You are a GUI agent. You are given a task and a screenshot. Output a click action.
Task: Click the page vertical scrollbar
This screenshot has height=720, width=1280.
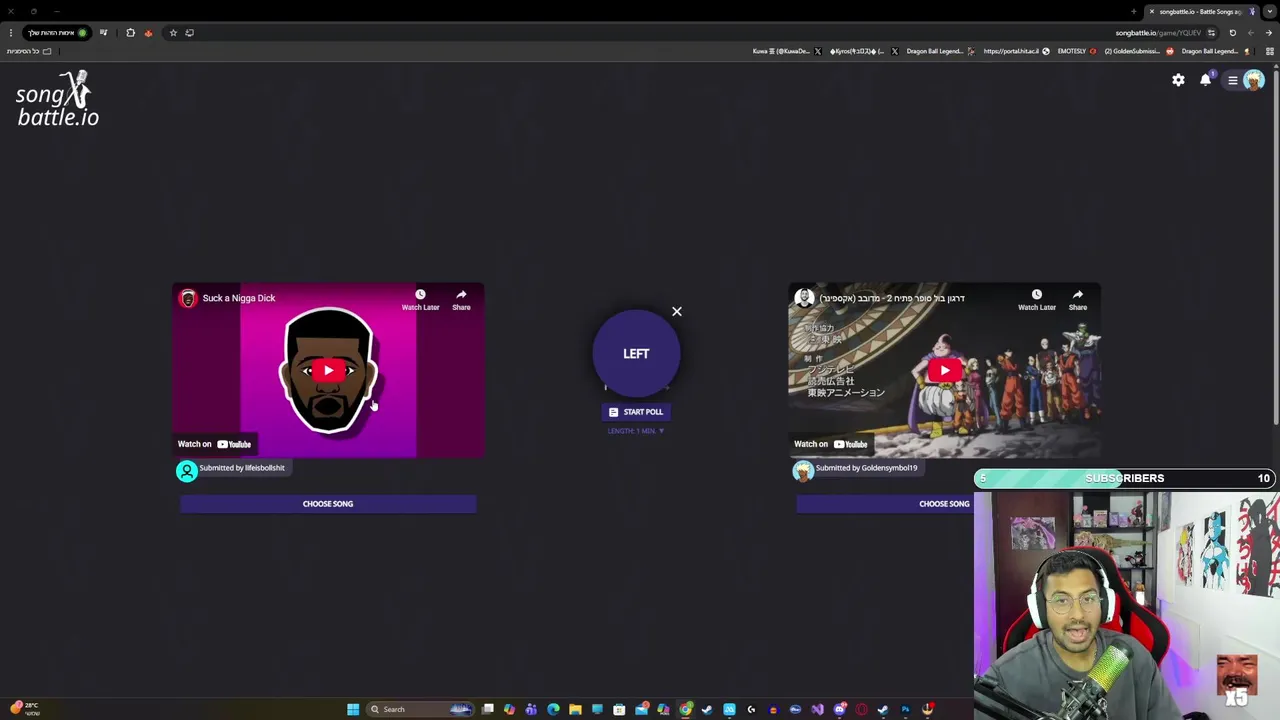(x=1276, y=250)
